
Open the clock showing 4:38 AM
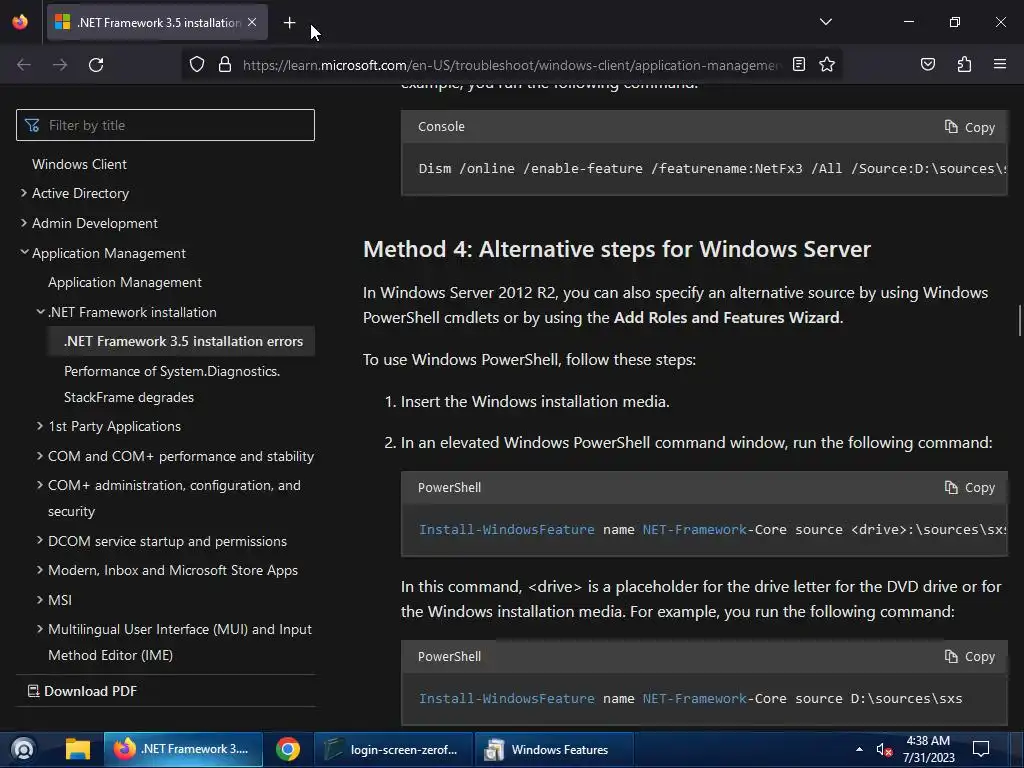coord(928,749)
